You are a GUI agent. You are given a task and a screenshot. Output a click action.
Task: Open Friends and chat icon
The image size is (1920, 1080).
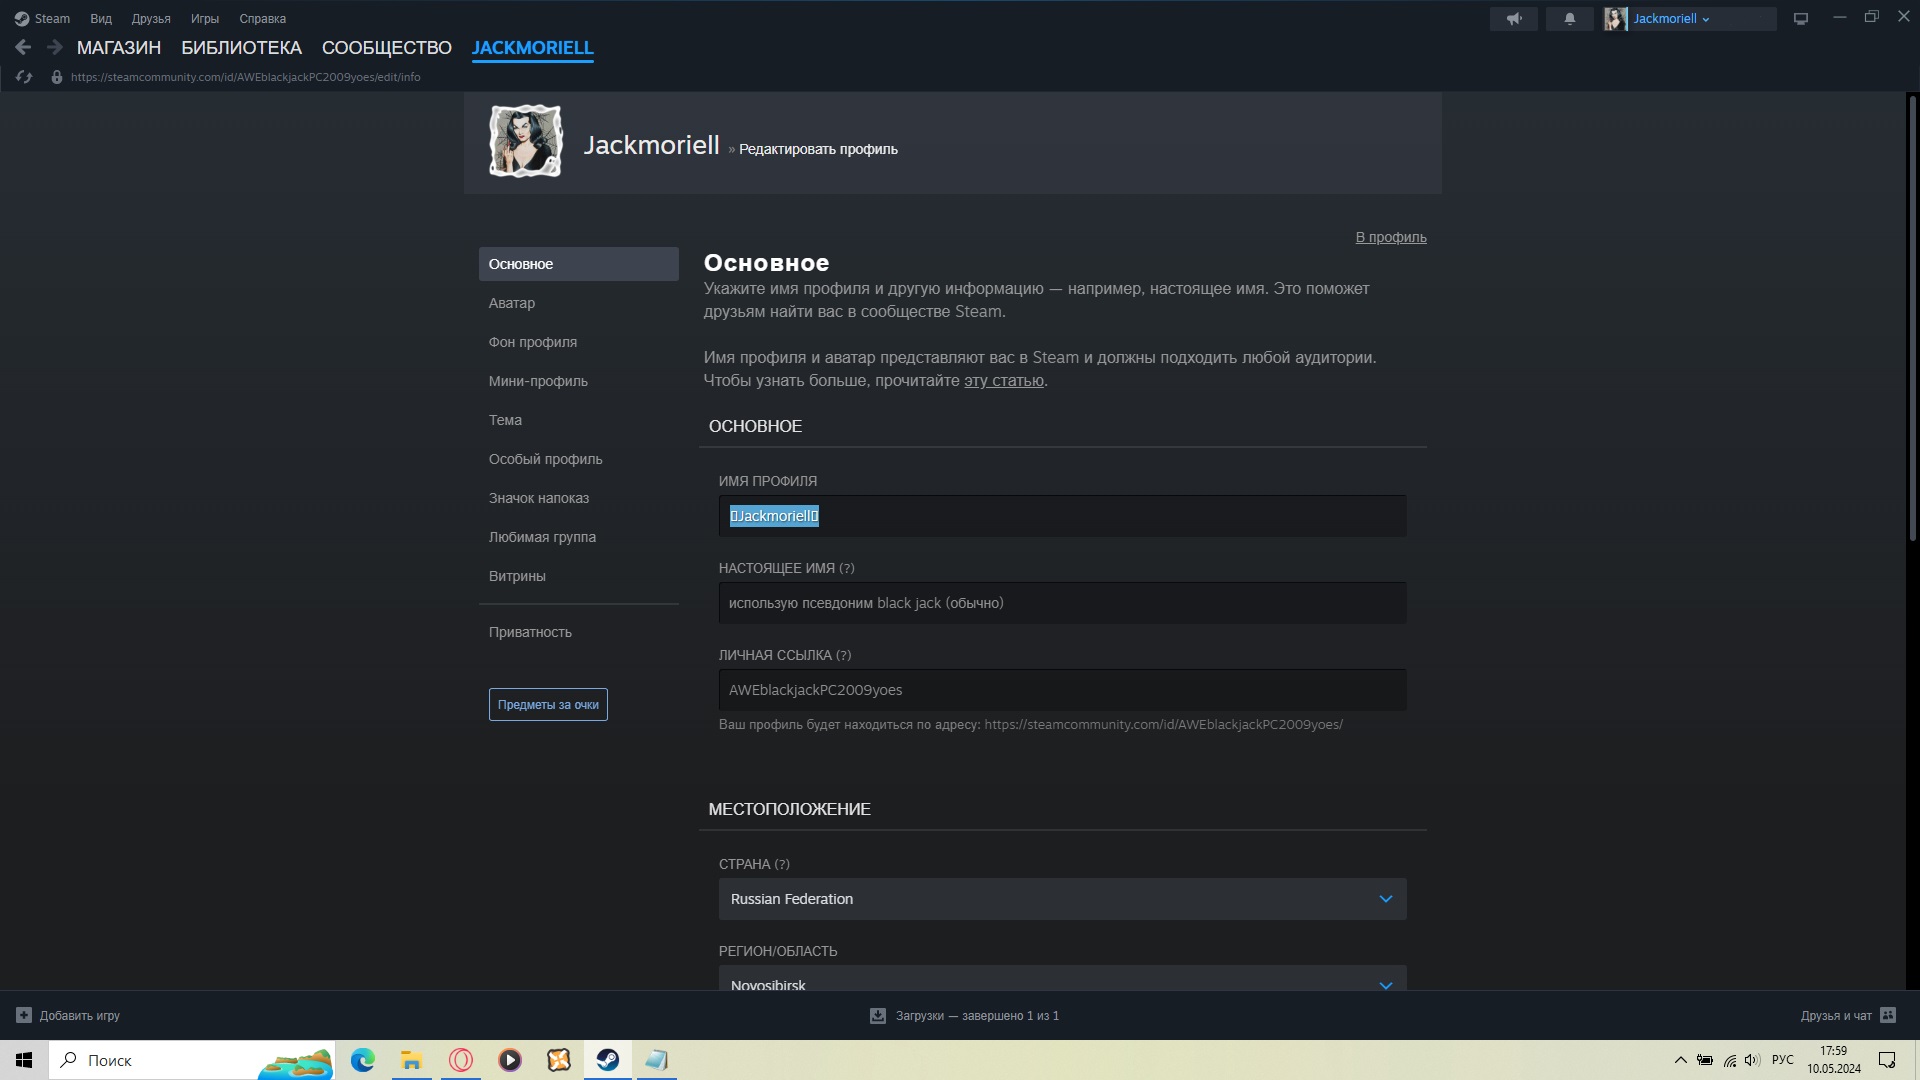[x=1887, y=1015]
